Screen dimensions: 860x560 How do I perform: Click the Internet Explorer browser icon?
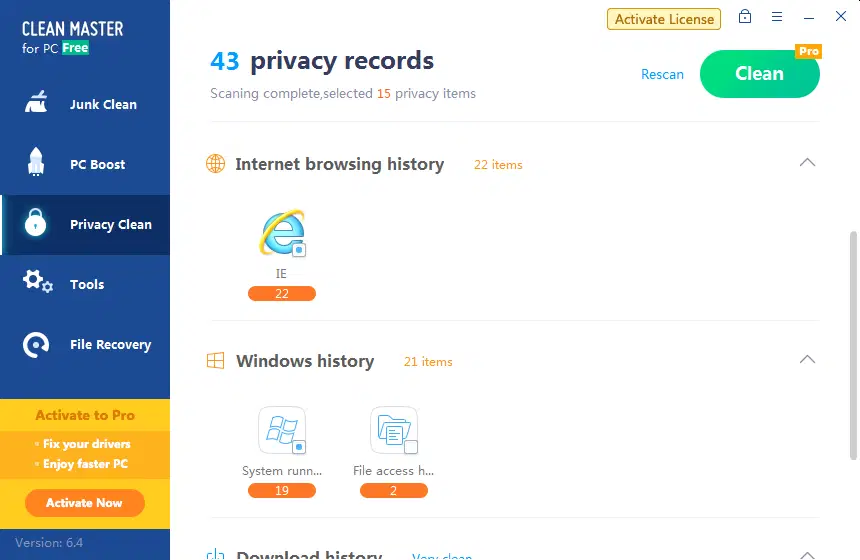(x=280, y=234)
